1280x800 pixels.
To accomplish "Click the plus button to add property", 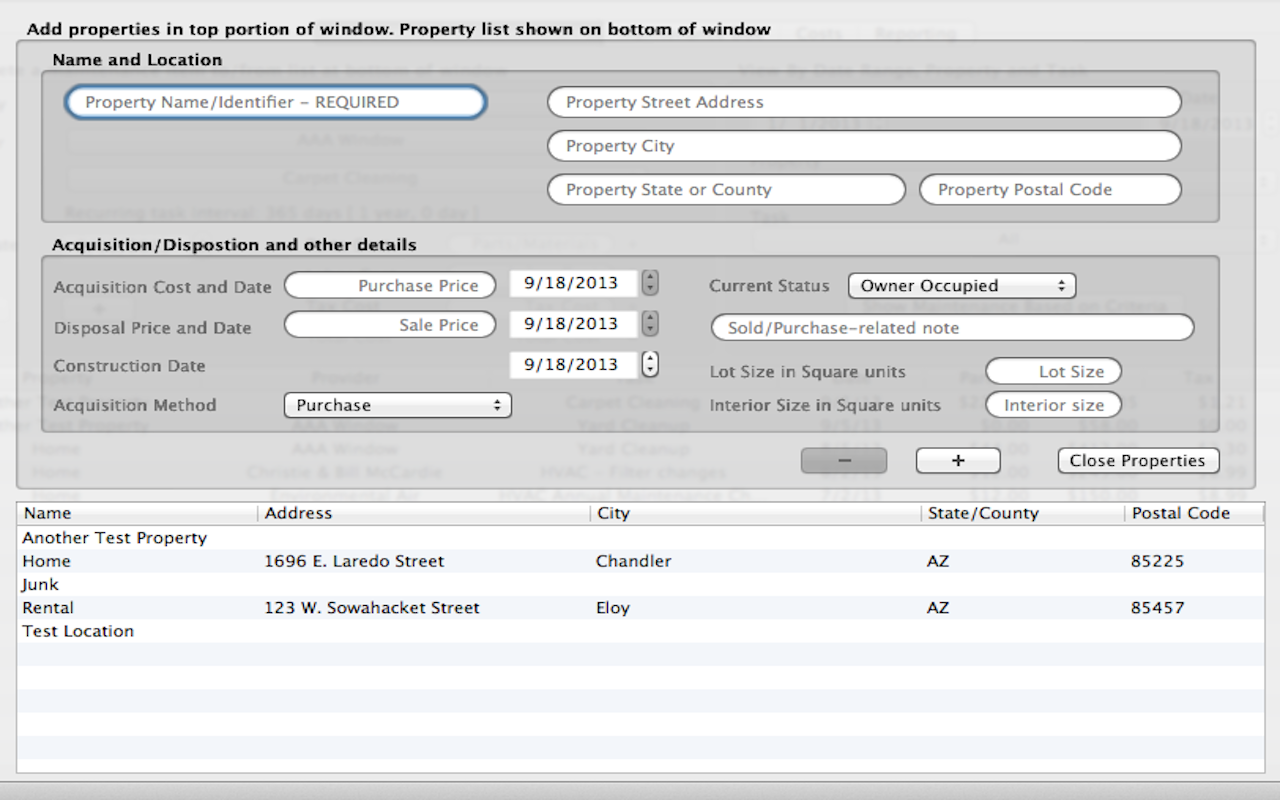I will pyautogui.click(x=958, y=460).
